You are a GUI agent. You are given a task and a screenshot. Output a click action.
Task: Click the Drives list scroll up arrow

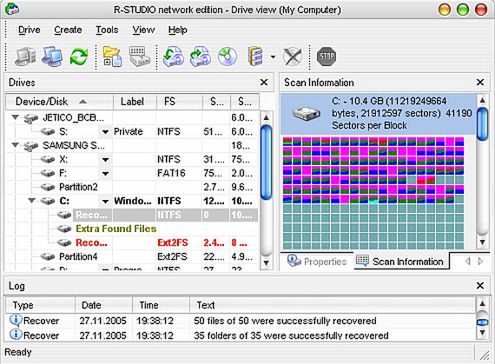(266, 117)
